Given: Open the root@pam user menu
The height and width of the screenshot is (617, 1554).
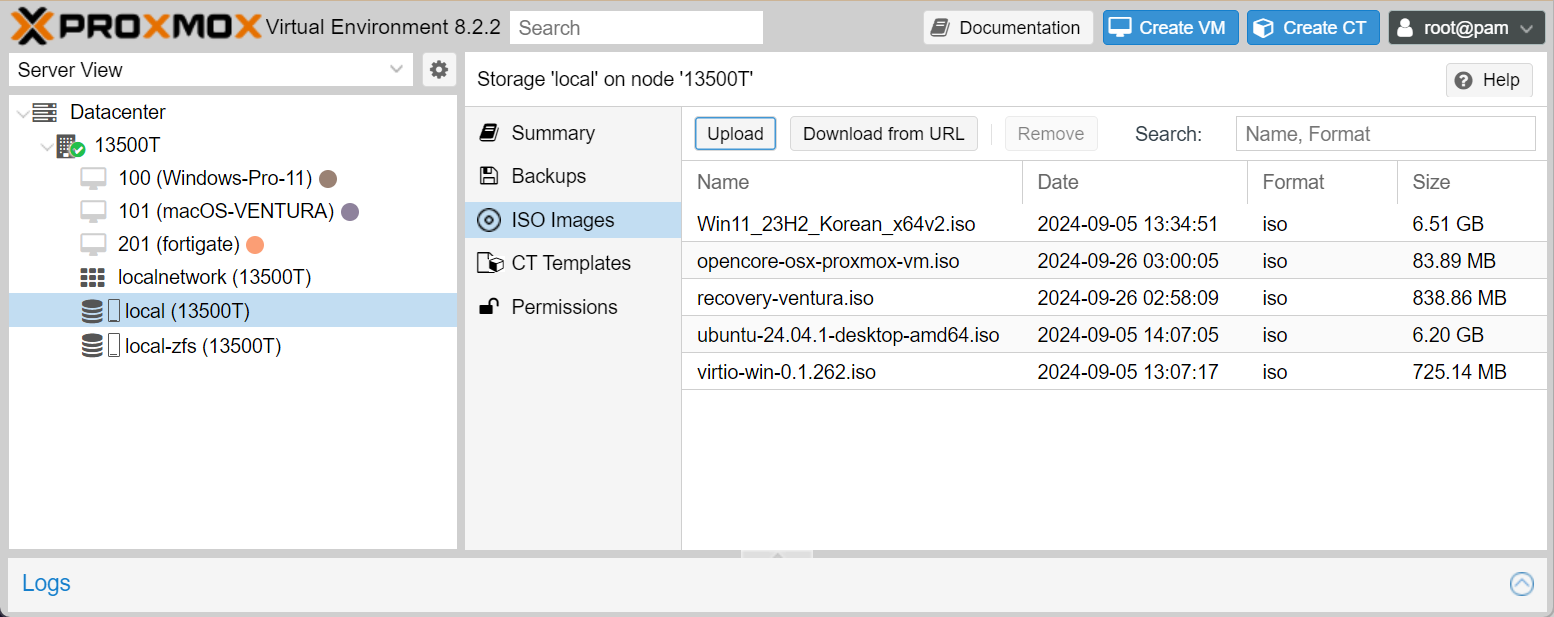Looking at the screenshot, I should pyautogui.click(x=1466, y=28).
